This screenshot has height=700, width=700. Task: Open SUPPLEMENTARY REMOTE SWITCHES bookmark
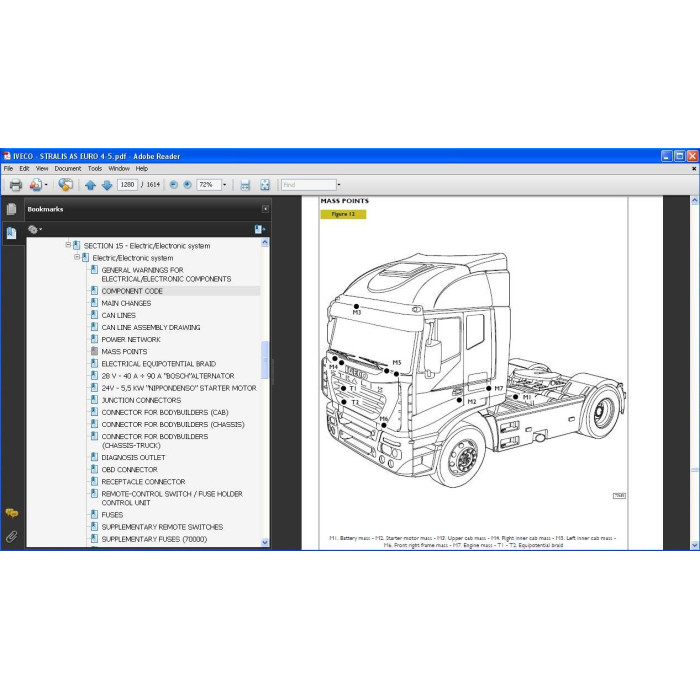point(162,527)
